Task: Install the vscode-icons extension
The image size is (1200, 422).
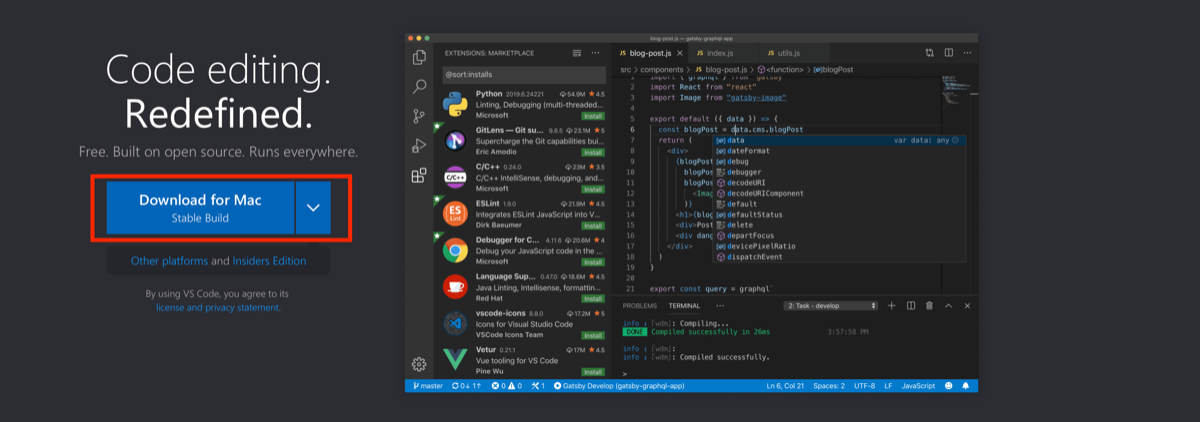Action: pos(592,334)
